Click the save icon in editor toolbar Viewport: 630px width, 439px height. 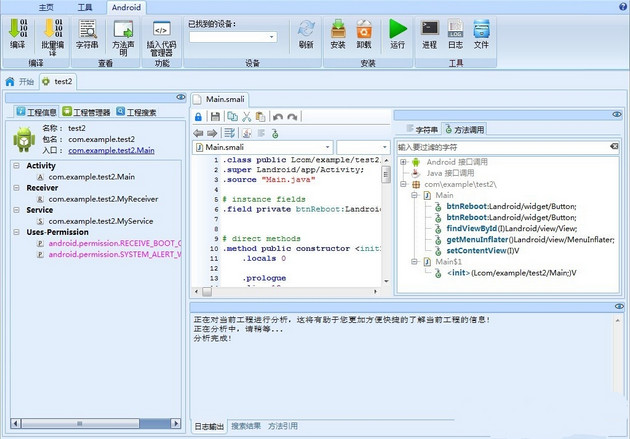pos(214,117)
